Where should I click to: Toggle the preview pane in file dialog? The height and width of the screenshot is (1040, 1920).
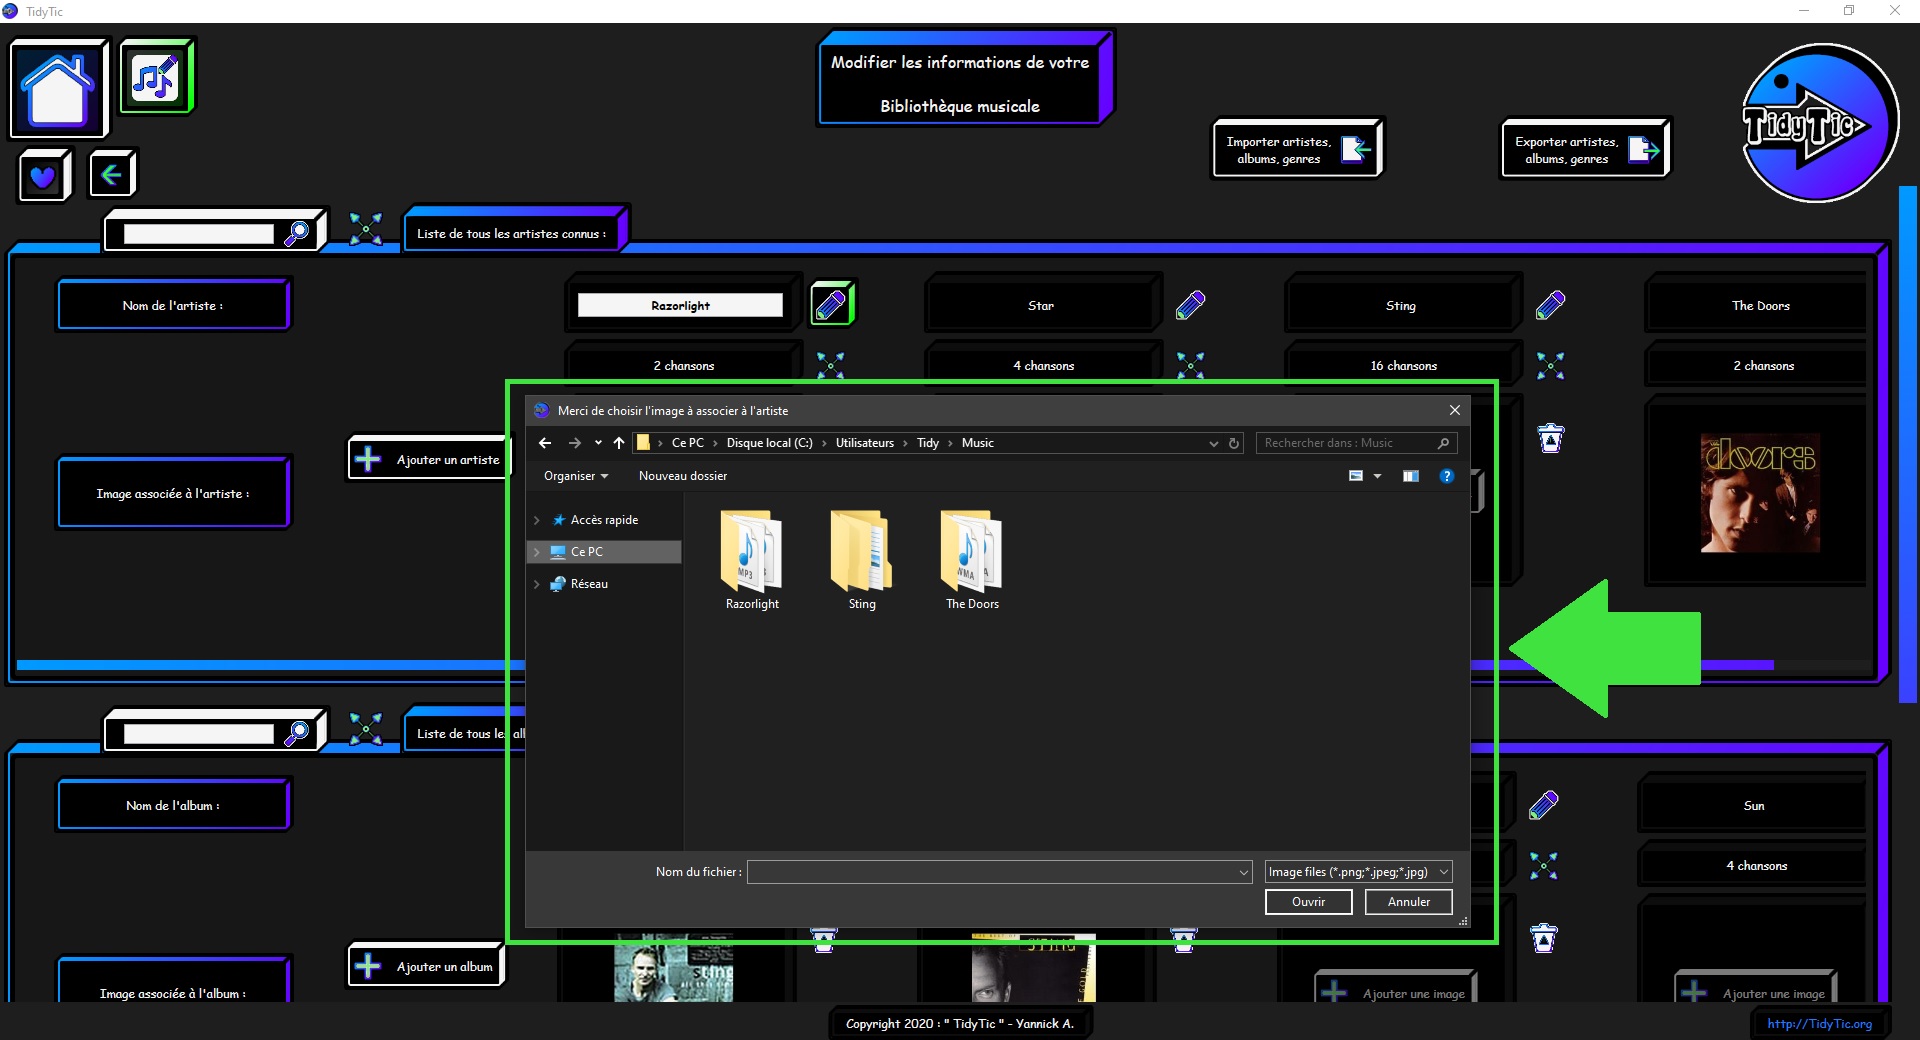coord(1410,476)
